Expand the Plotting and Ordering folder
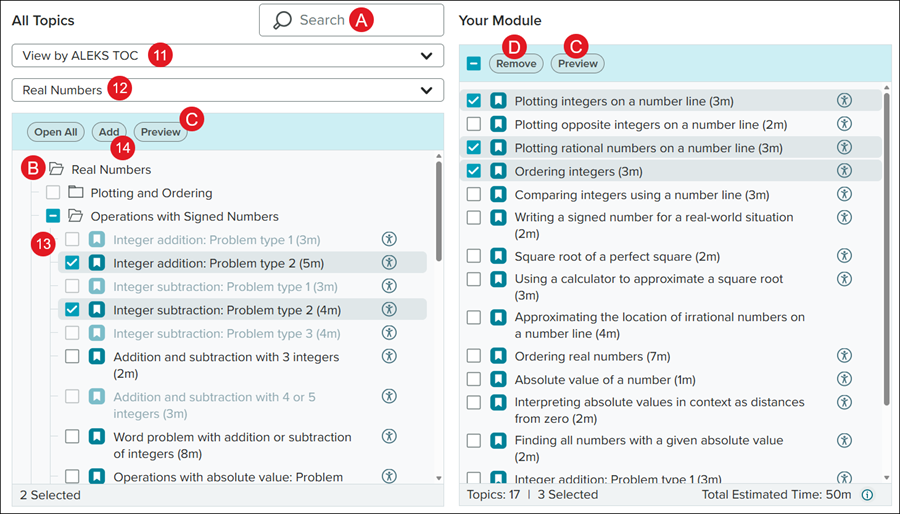900x514 pixels. click(x=77, y=193)
